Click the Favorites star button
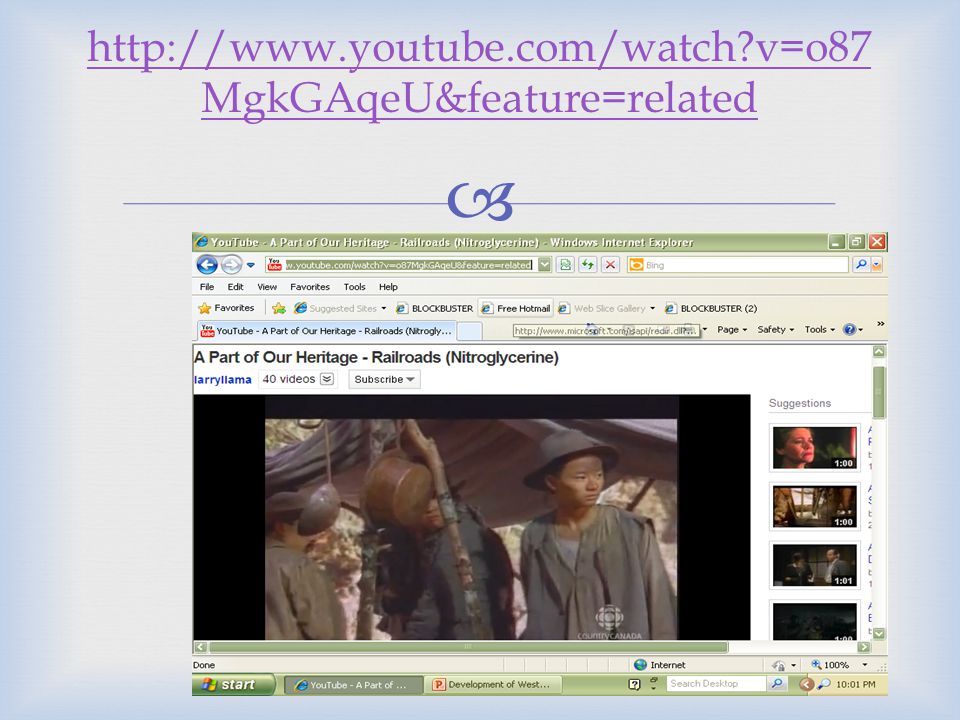960x720 pixels. pyautogui.click(x=226, y=308)
